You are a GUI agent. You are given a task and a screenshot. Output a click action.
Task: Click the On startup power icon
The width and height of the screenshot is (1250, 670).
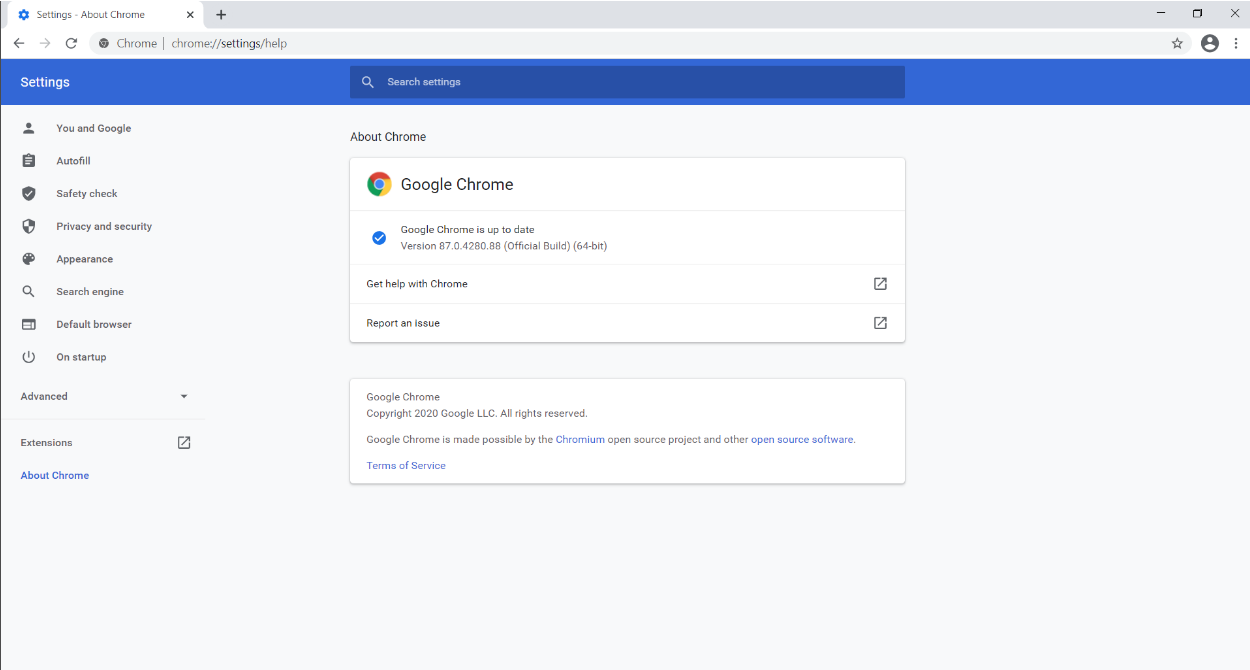coord(29,357)
